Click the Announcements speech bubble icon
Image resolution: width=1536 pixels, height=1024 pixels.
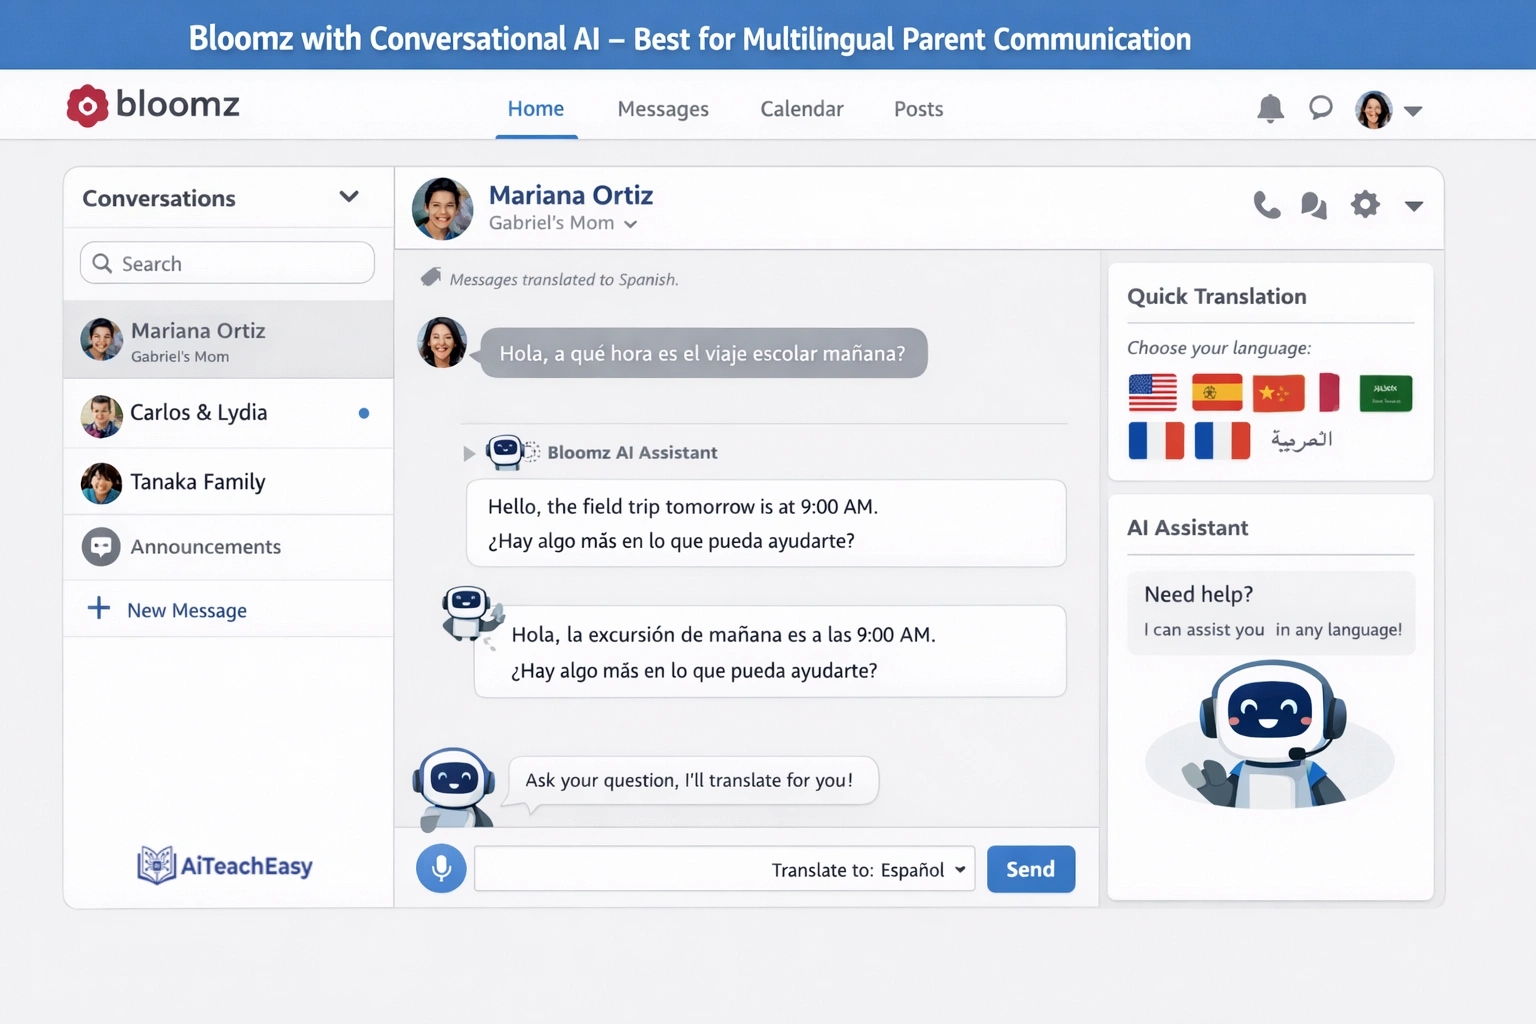(x=101, y=547)
